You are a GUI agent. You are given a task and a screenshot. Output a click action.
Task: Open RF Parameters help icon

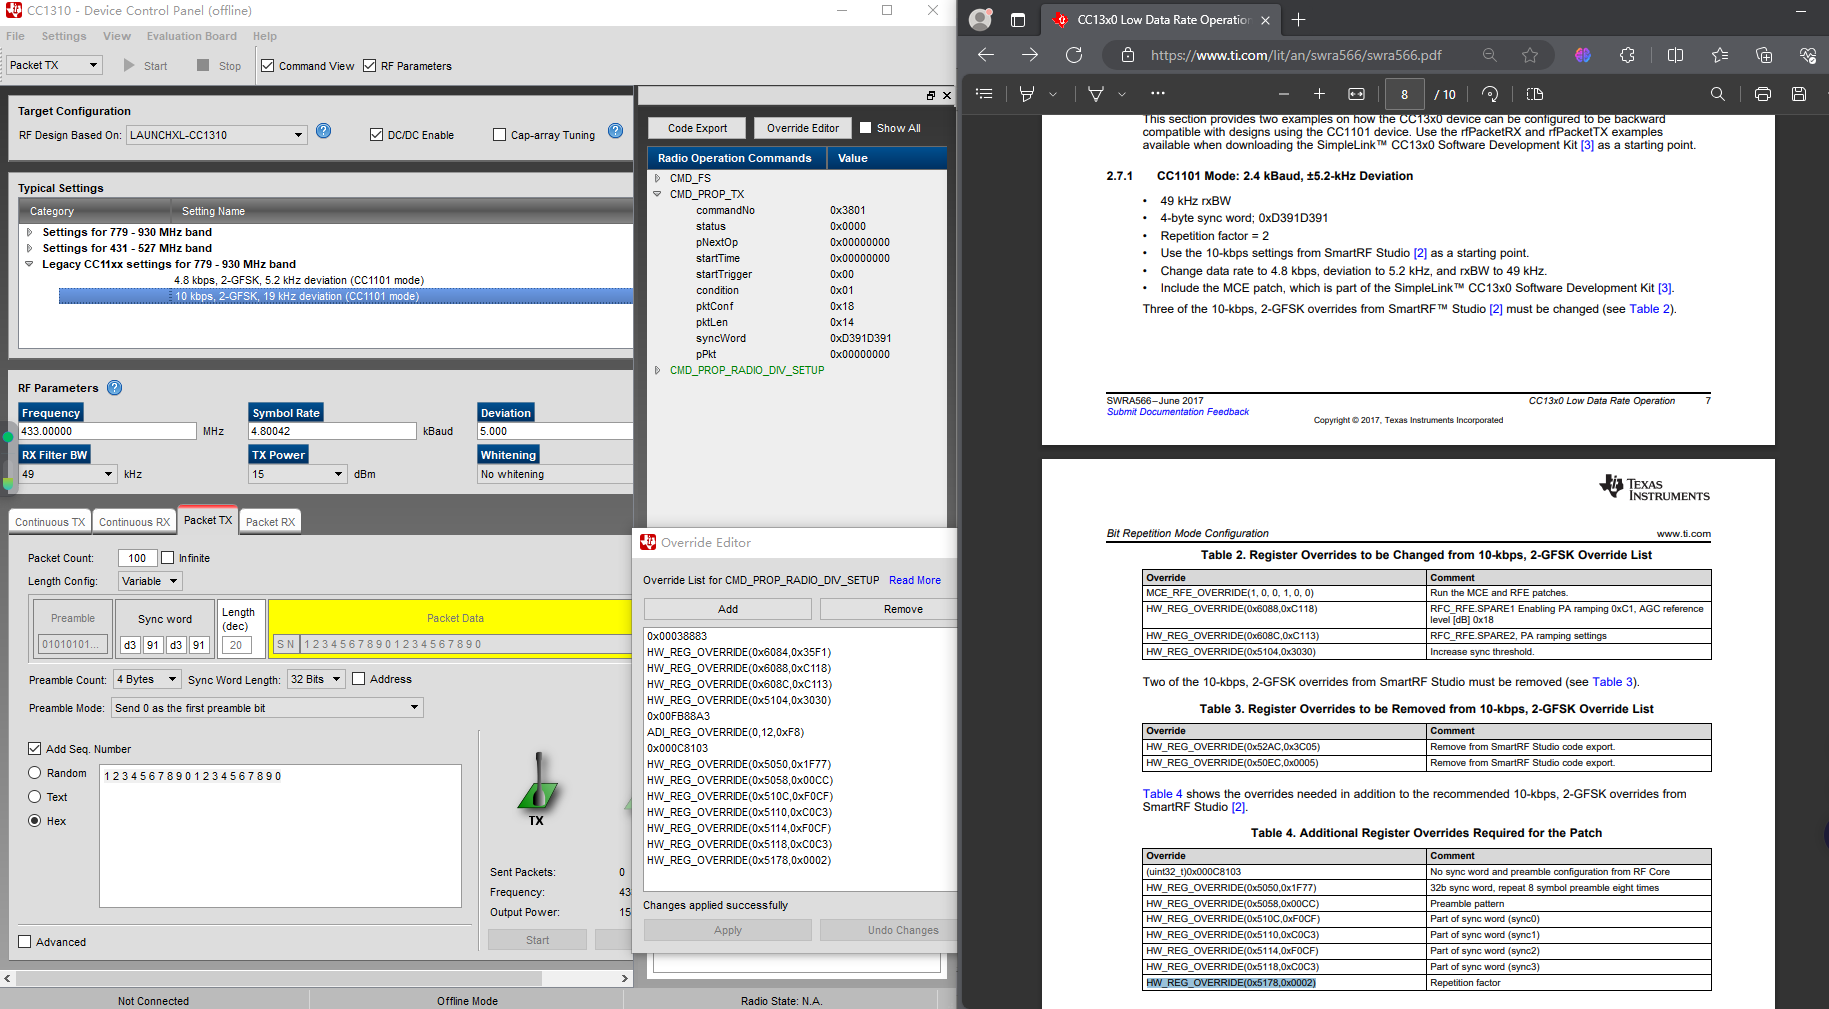(x=115, y=388)
